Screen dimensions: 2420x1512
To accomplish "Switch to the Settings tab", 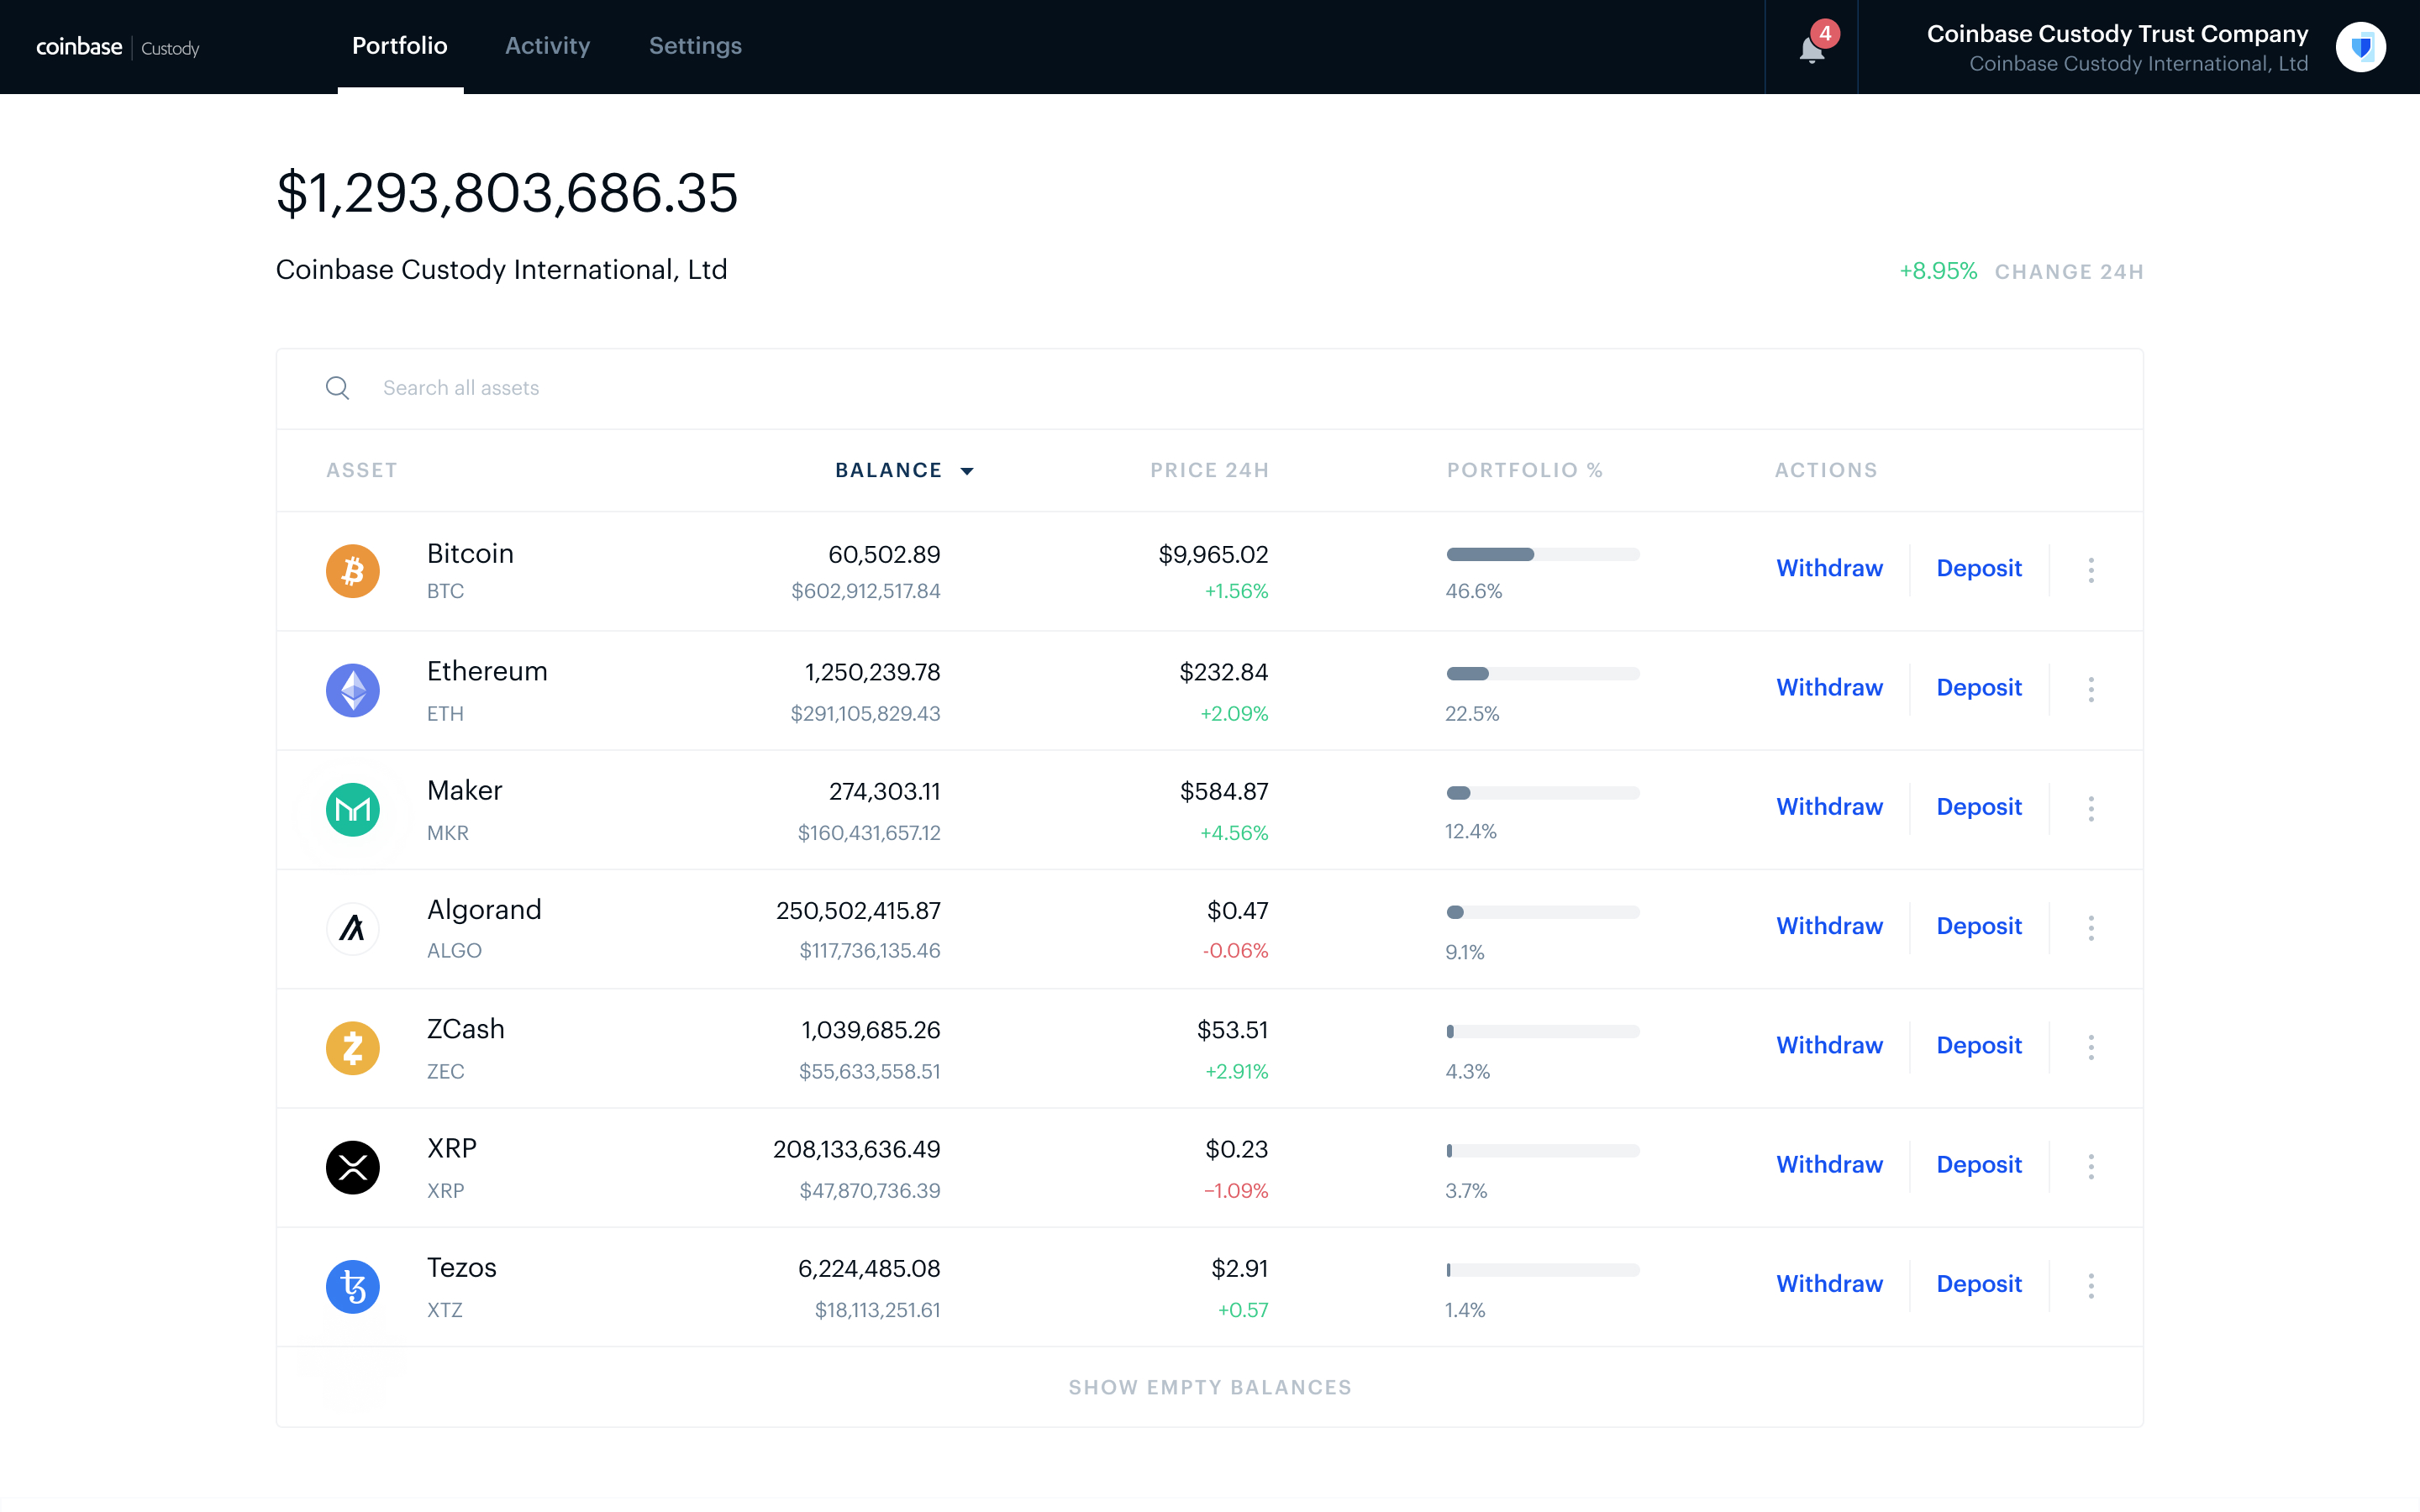I will click(695, 46).
